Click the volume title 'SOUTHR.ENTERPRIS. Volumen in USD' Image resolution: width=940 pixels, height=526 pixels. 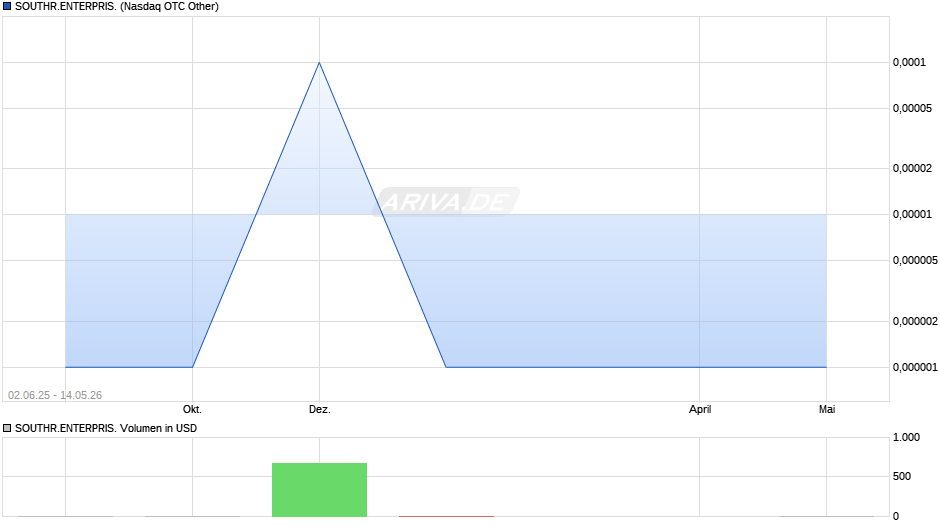(x=106, y=428)
